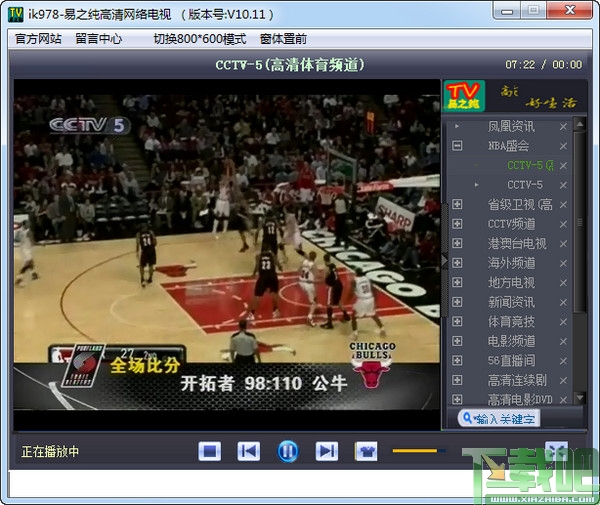
Task: Open the 留言中心 menu
Action: click(98, 39)
